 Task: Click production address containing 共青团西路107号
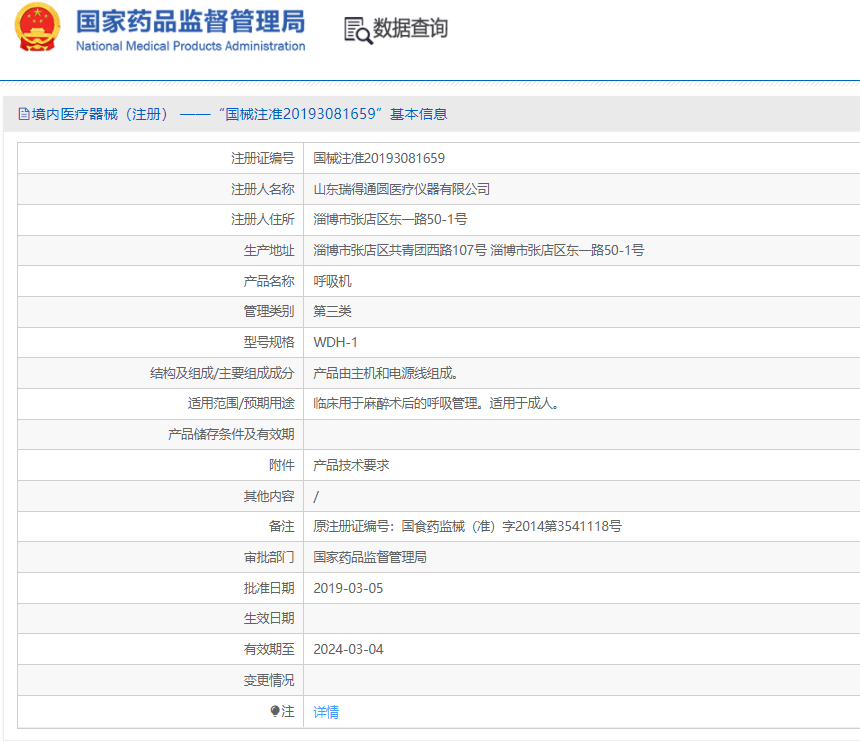(x=478, y=250)
